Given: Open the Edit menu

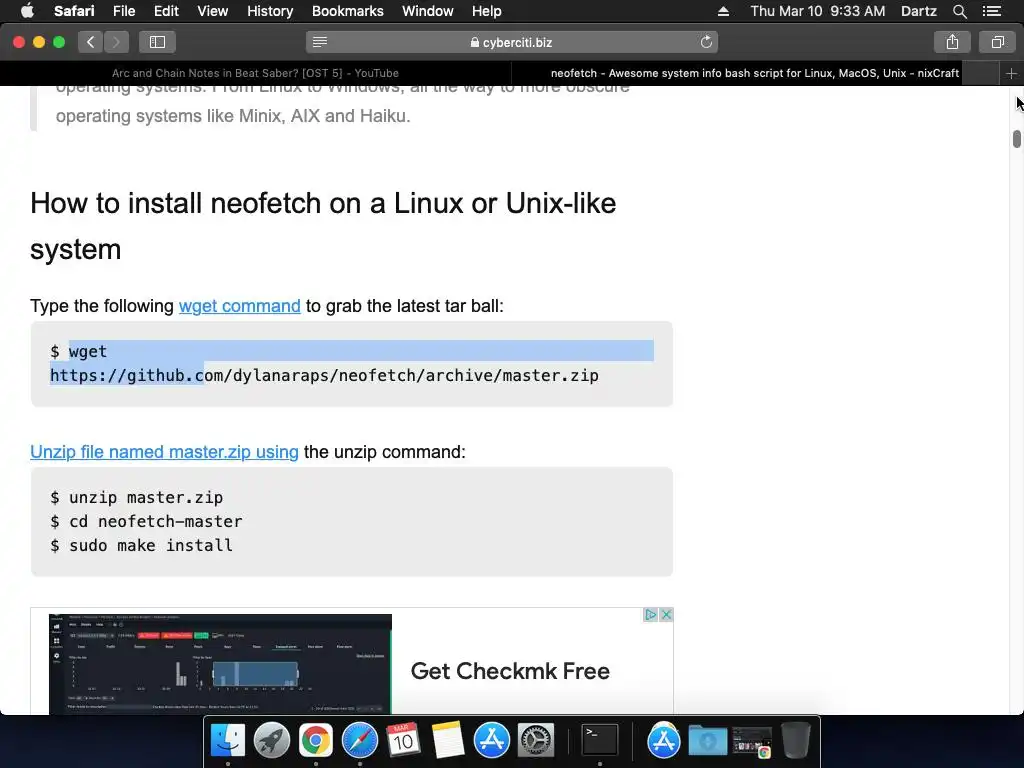Looking at the screenshot, I should [x=166, y=11].
